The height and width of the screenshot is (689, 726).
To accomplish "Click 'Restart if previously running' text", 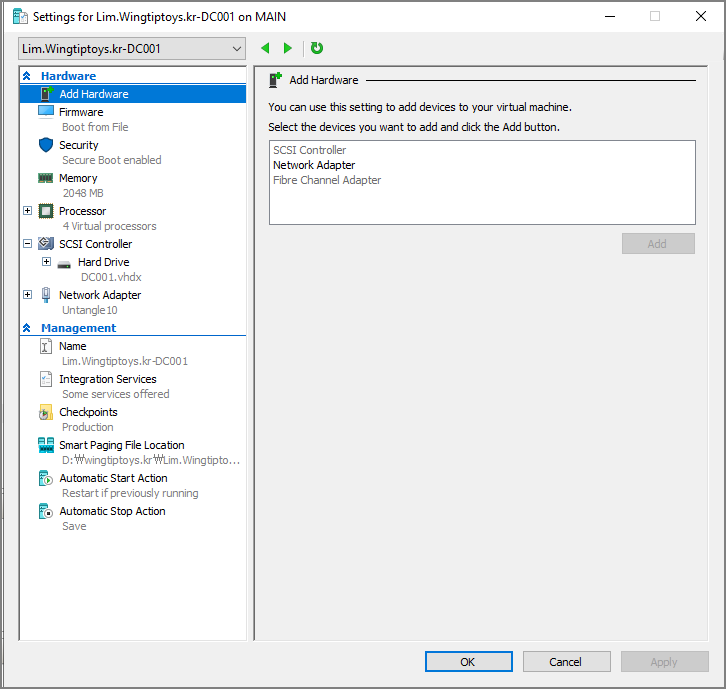I will click(x=130, y=493).
